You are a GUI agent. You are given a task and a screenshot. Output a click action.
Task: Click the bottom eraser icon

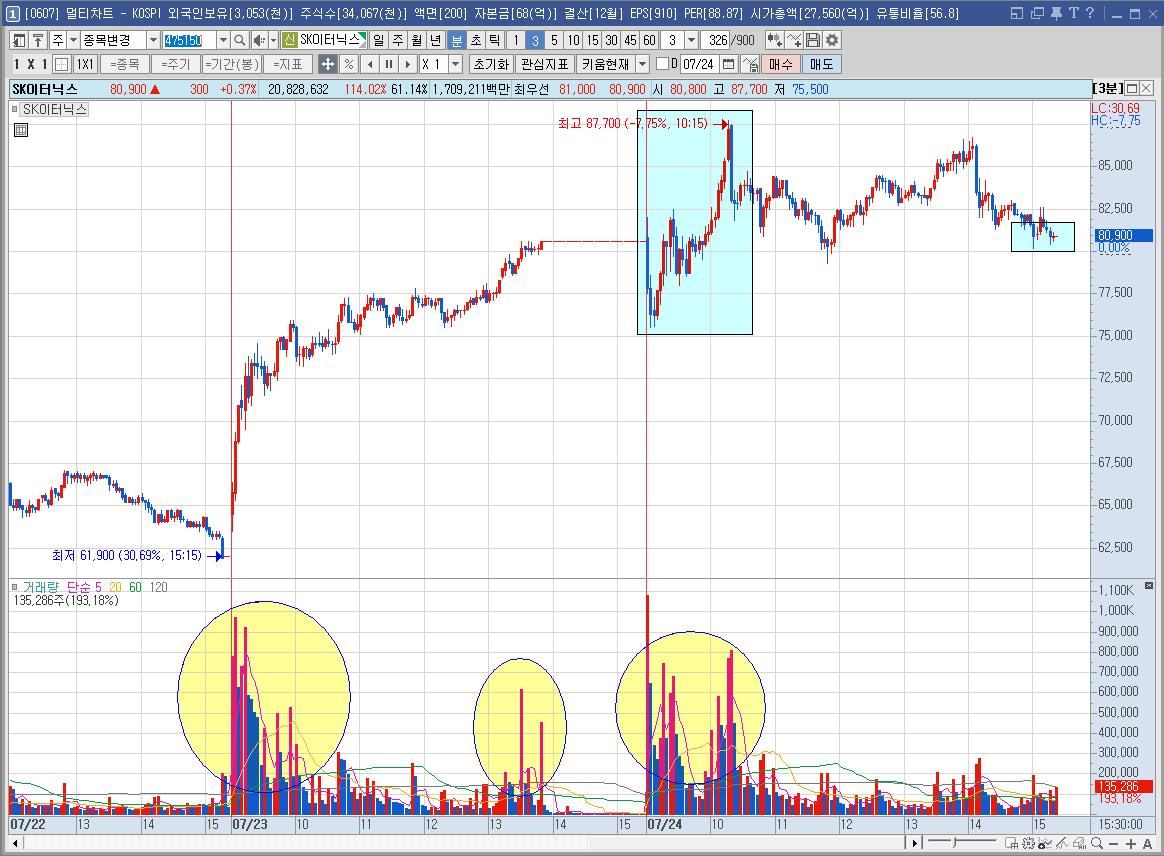tap(1079, 843)
